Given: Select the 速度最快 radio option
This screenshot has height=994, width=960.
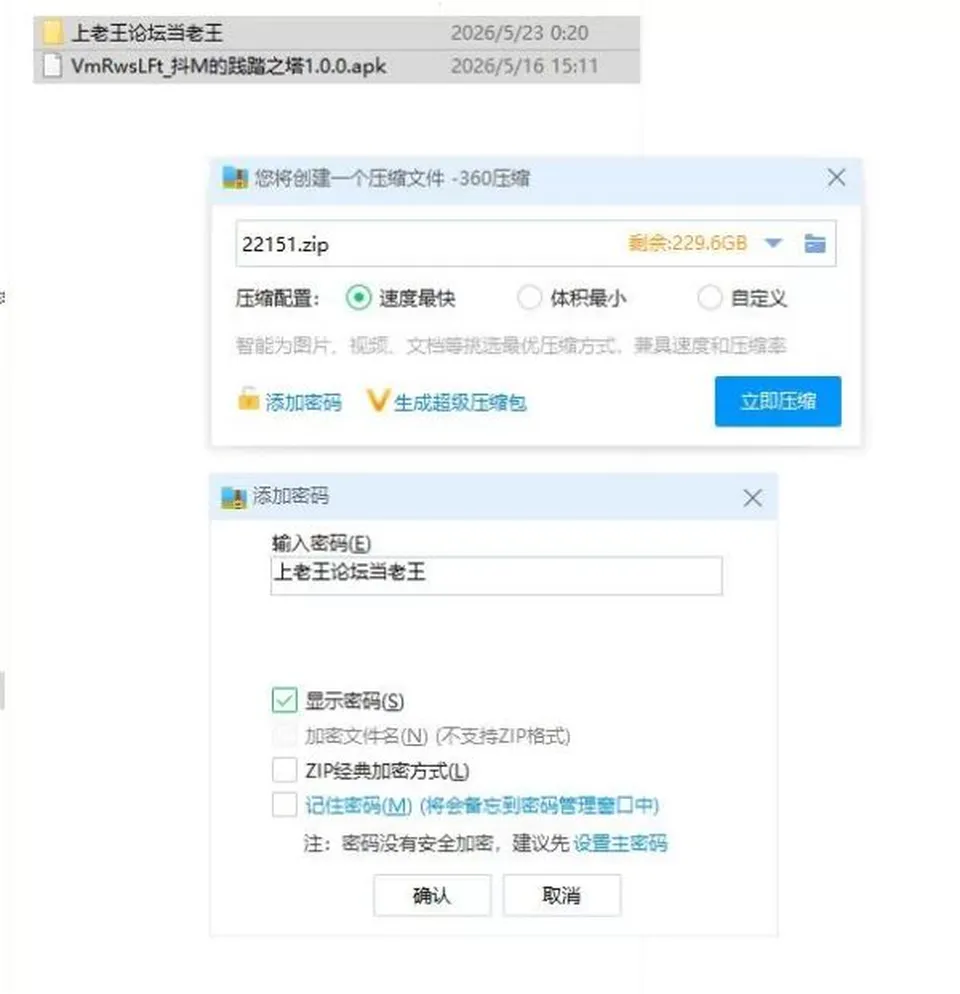Looking at the screenshot, I should 358,297.
